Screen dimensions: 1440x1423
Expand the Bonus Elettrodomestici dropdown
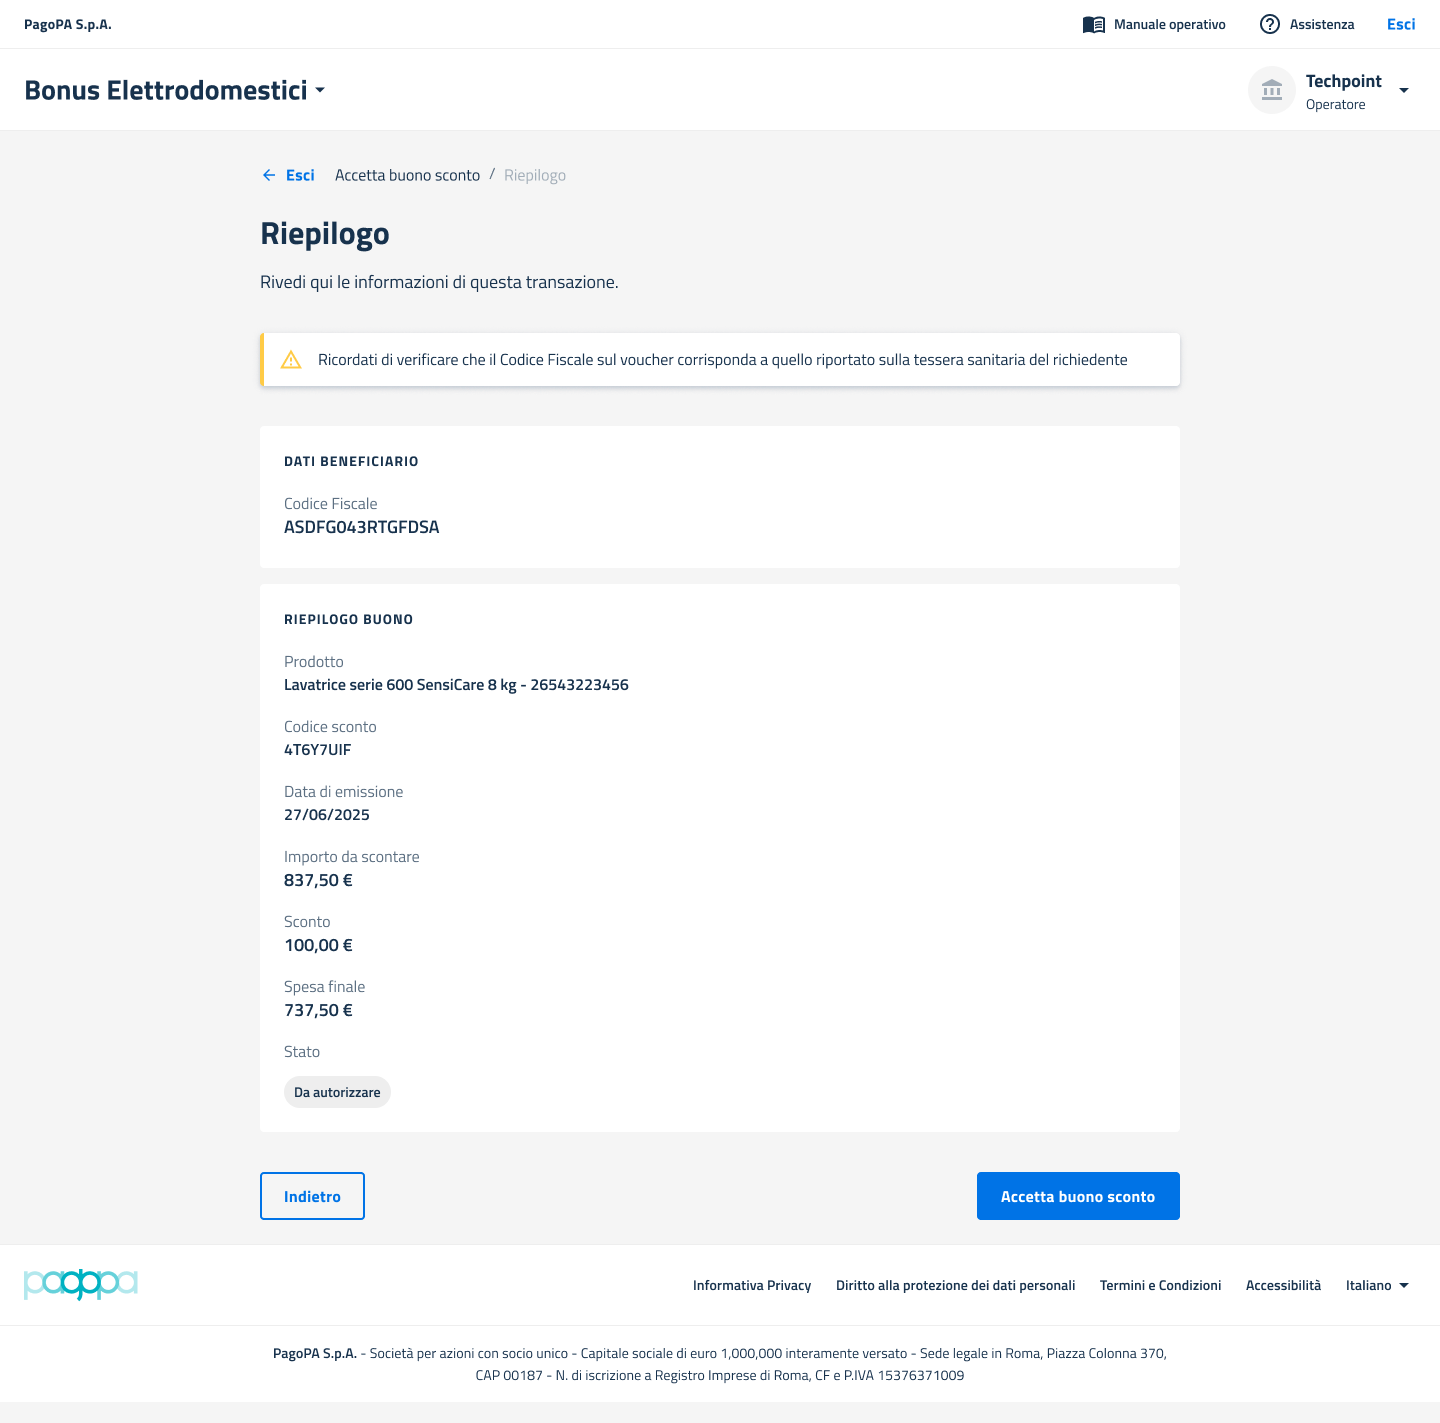click(x=320, y=90)
